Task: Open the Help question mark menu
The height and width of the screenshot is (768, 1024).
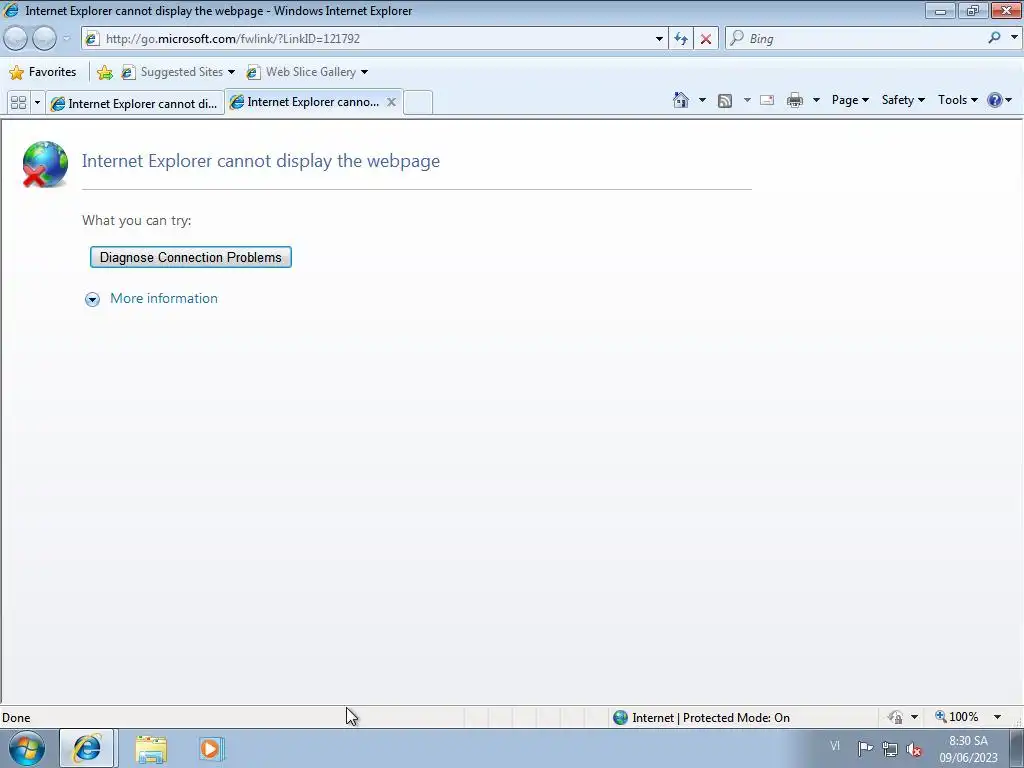Action: [999, 100]
